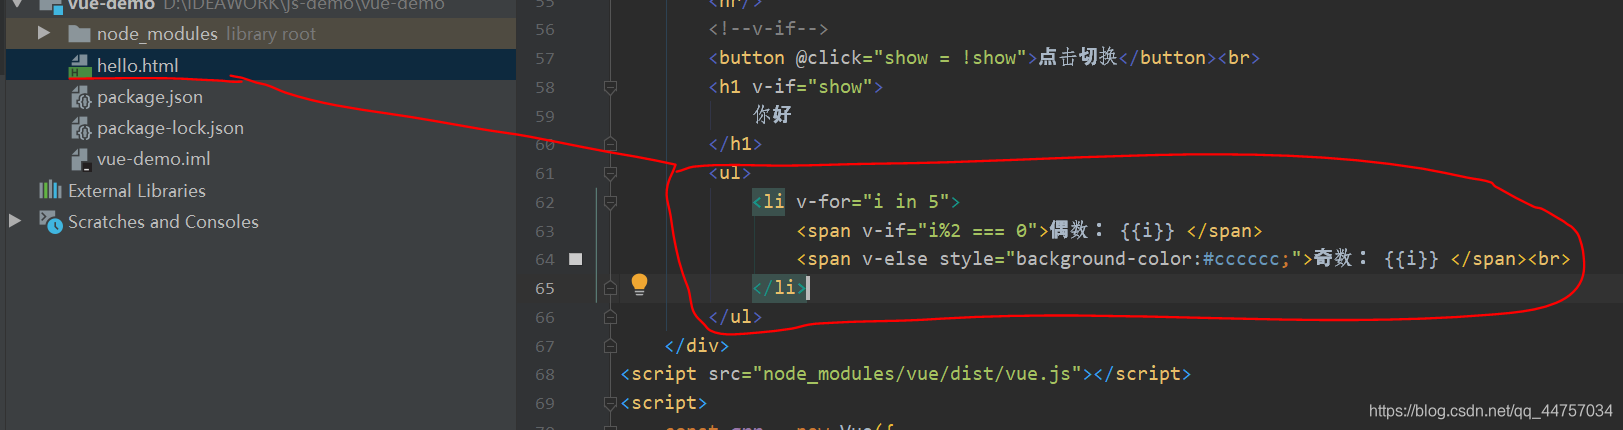Click the package-lock.json file icon
This screenshot has width=1623, height=430.
pyautogui.click(x=80, y=128)
